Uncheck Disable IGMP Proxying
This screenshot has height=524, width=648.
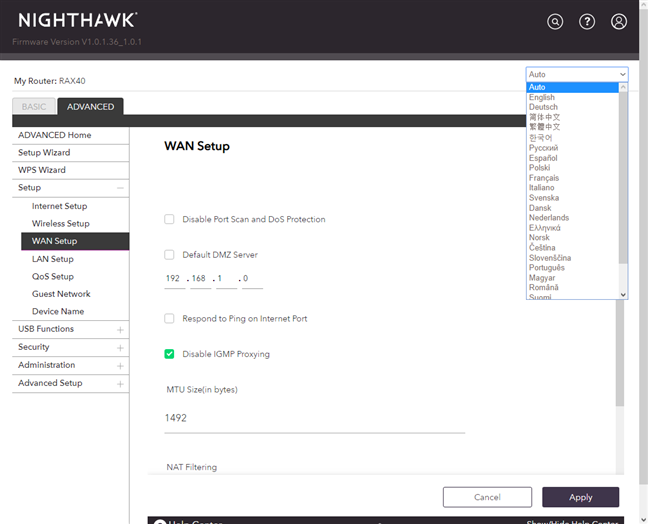pyautogui.click(x=169, y=354)
